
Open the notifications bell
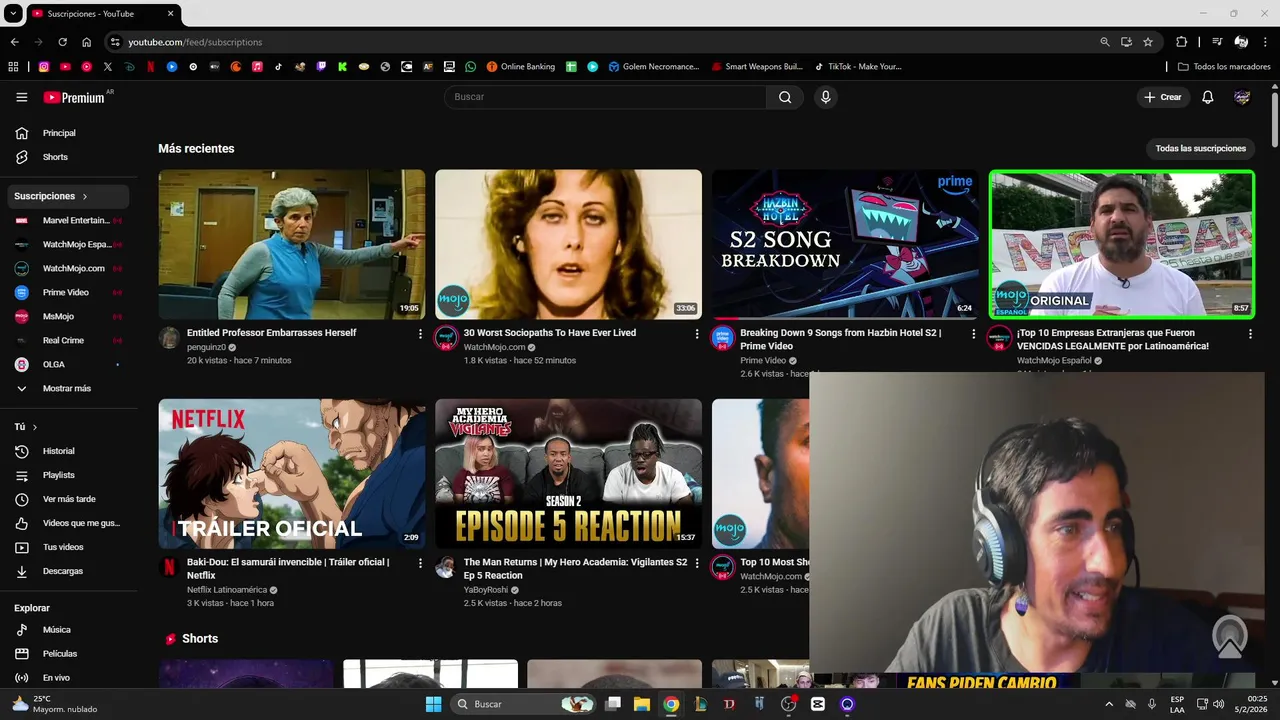(x=1208, y=97)
